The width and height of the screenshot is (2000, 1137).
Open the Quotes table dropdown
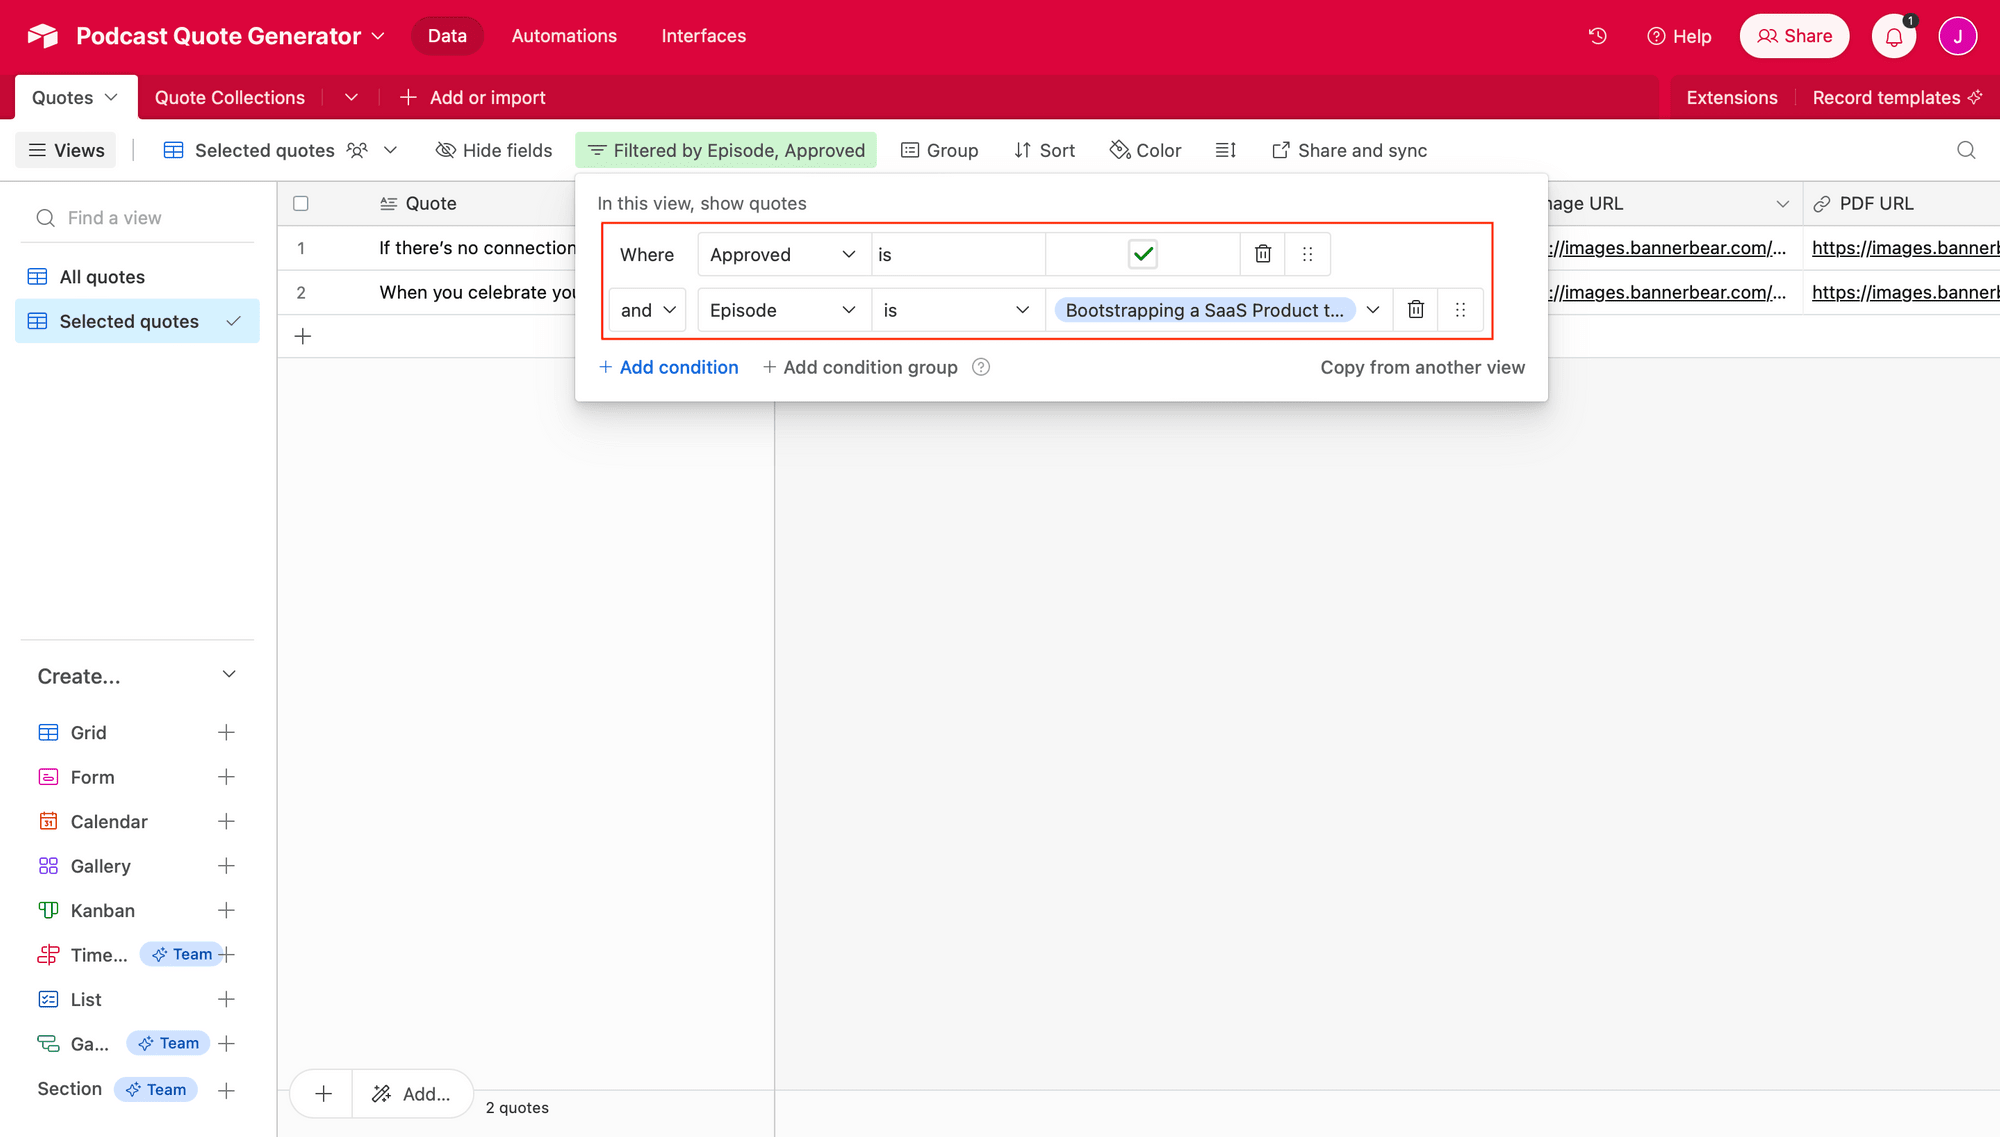(x=109, y=97)
